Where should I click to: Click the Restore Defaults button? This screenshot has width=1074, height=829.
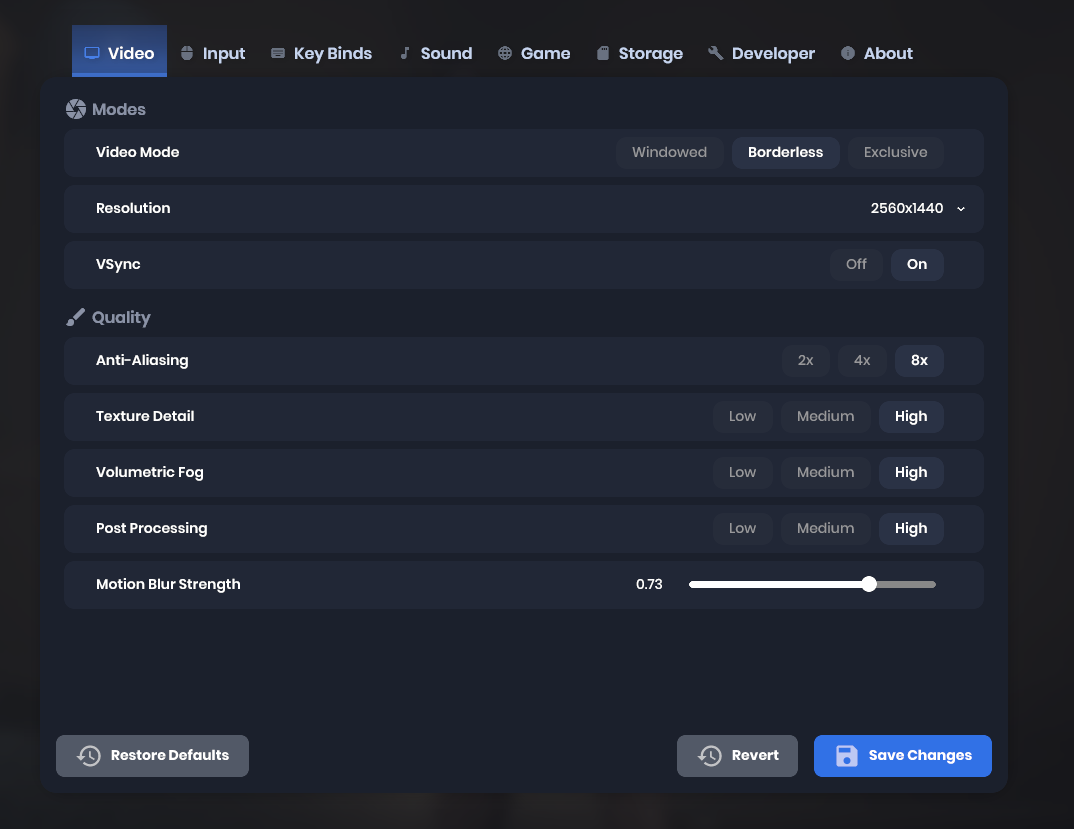point(152,755)
